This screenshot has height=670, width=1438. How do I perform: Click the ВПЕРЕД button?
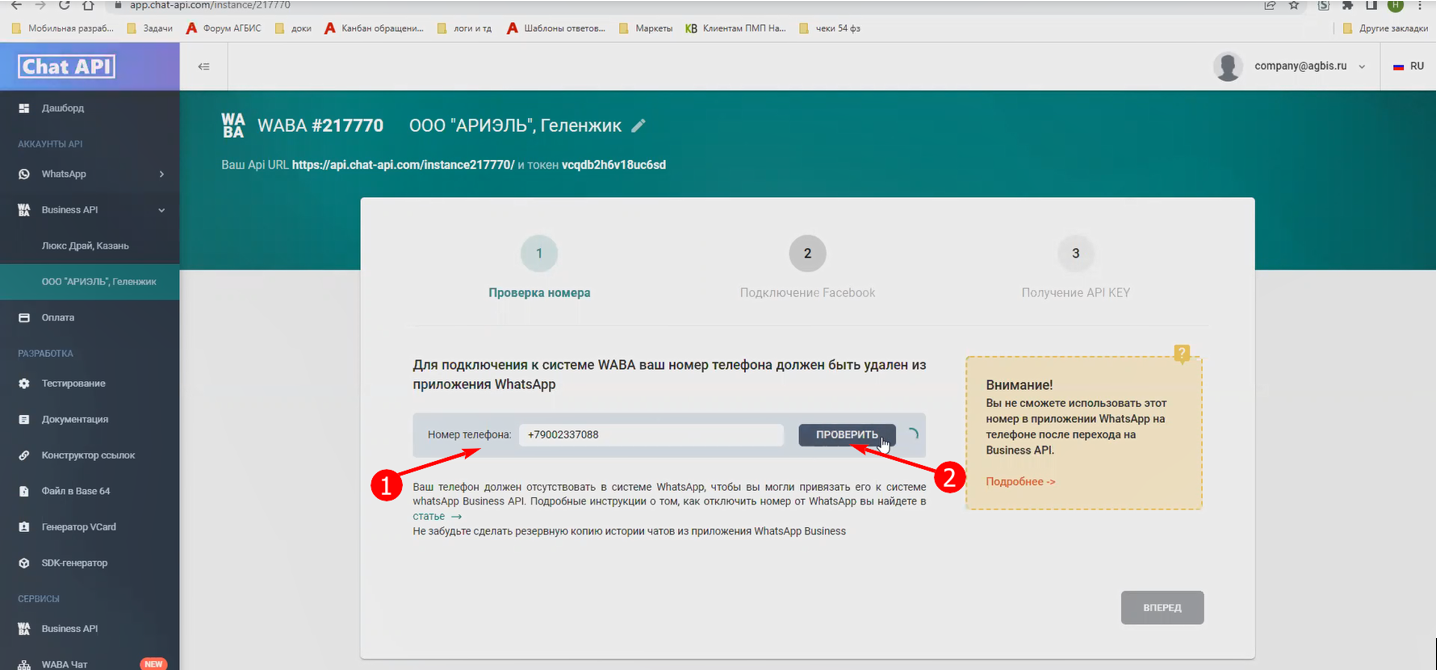point(1162,608)
